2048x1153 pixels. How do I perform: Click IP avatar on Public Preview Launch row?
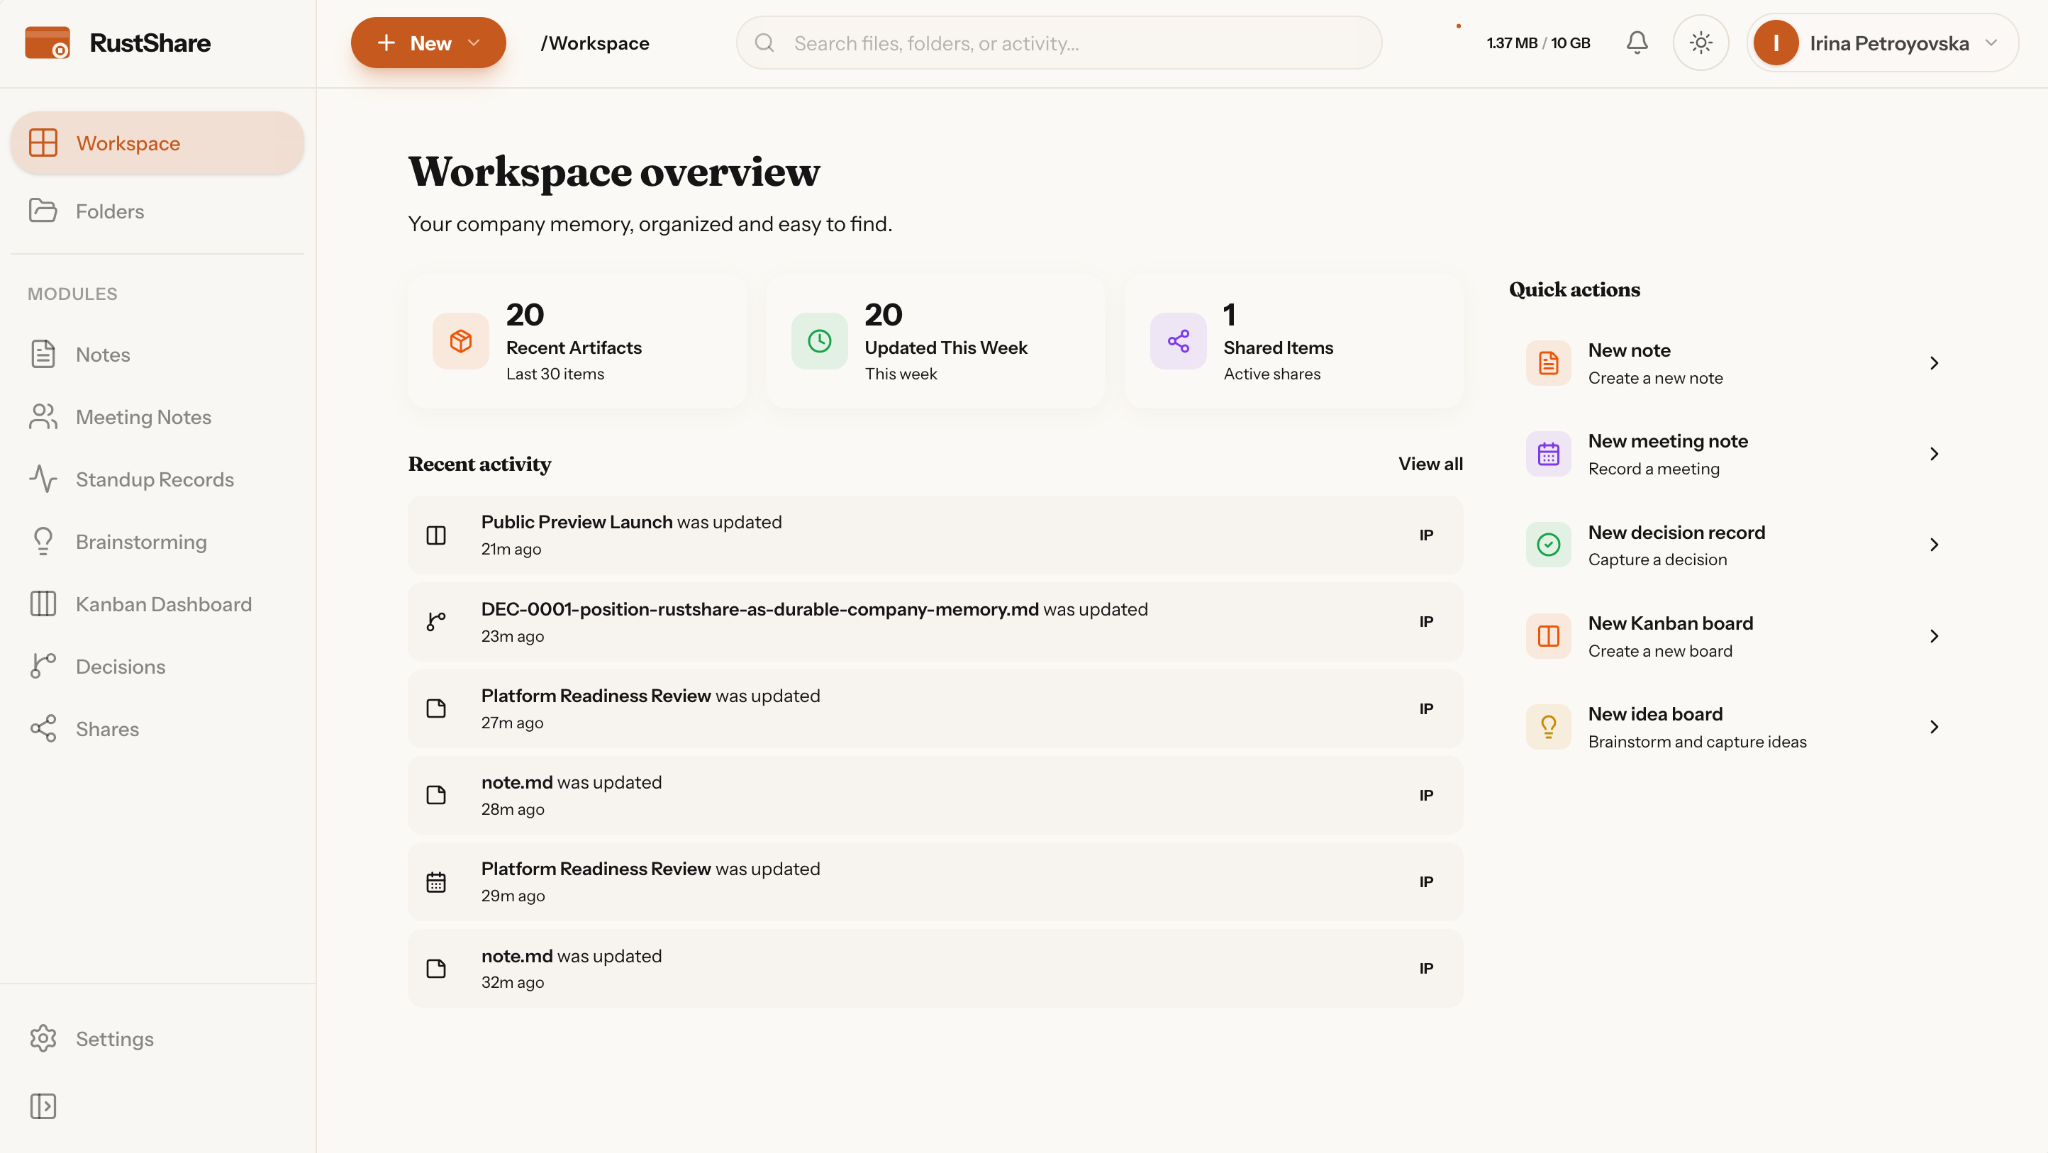click(1426, 535)
